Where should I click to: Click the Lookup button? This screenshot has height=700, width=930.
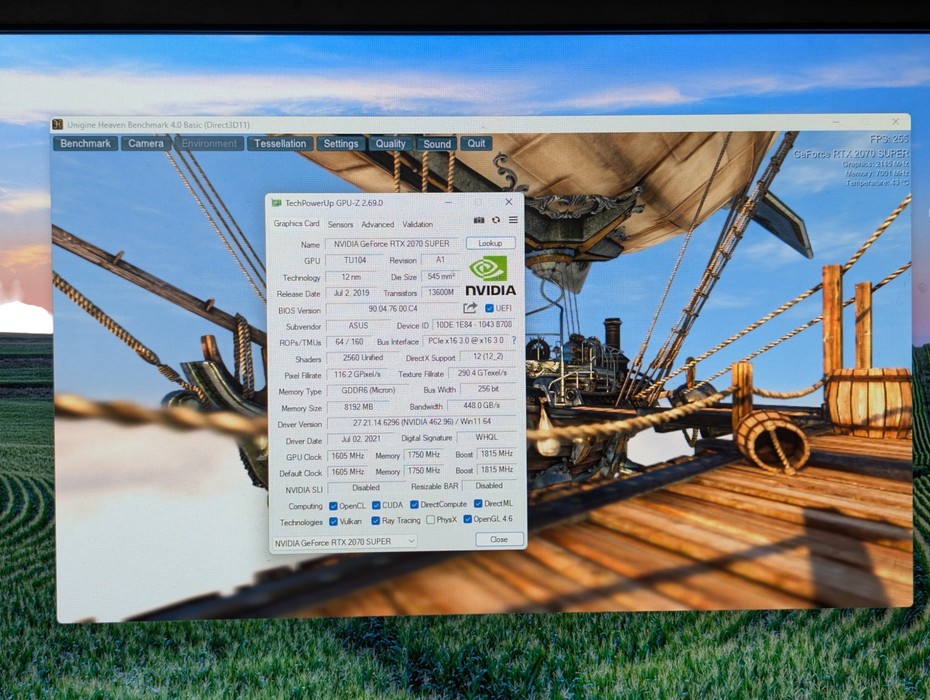point(491,243)
